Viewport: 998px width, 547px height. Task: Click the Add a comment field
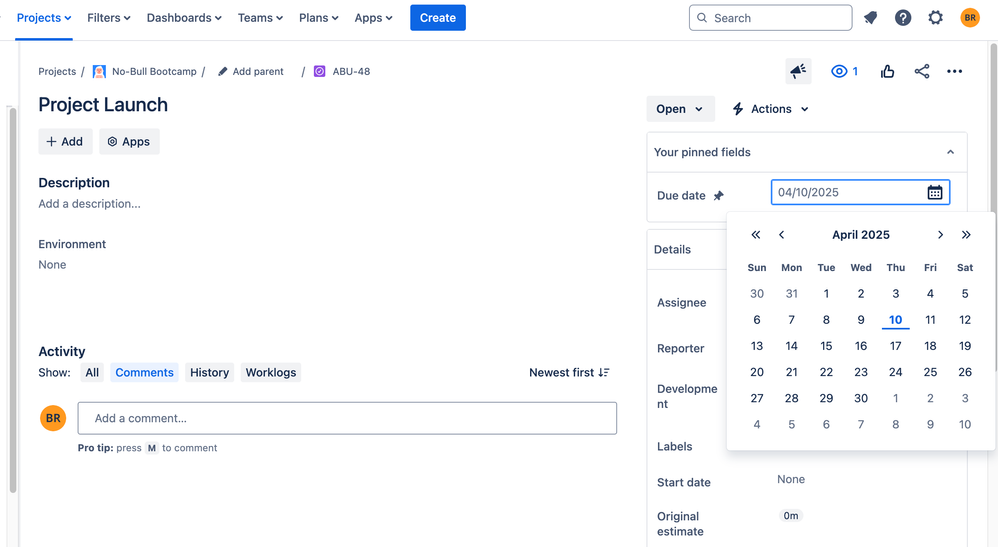(347, 418)
